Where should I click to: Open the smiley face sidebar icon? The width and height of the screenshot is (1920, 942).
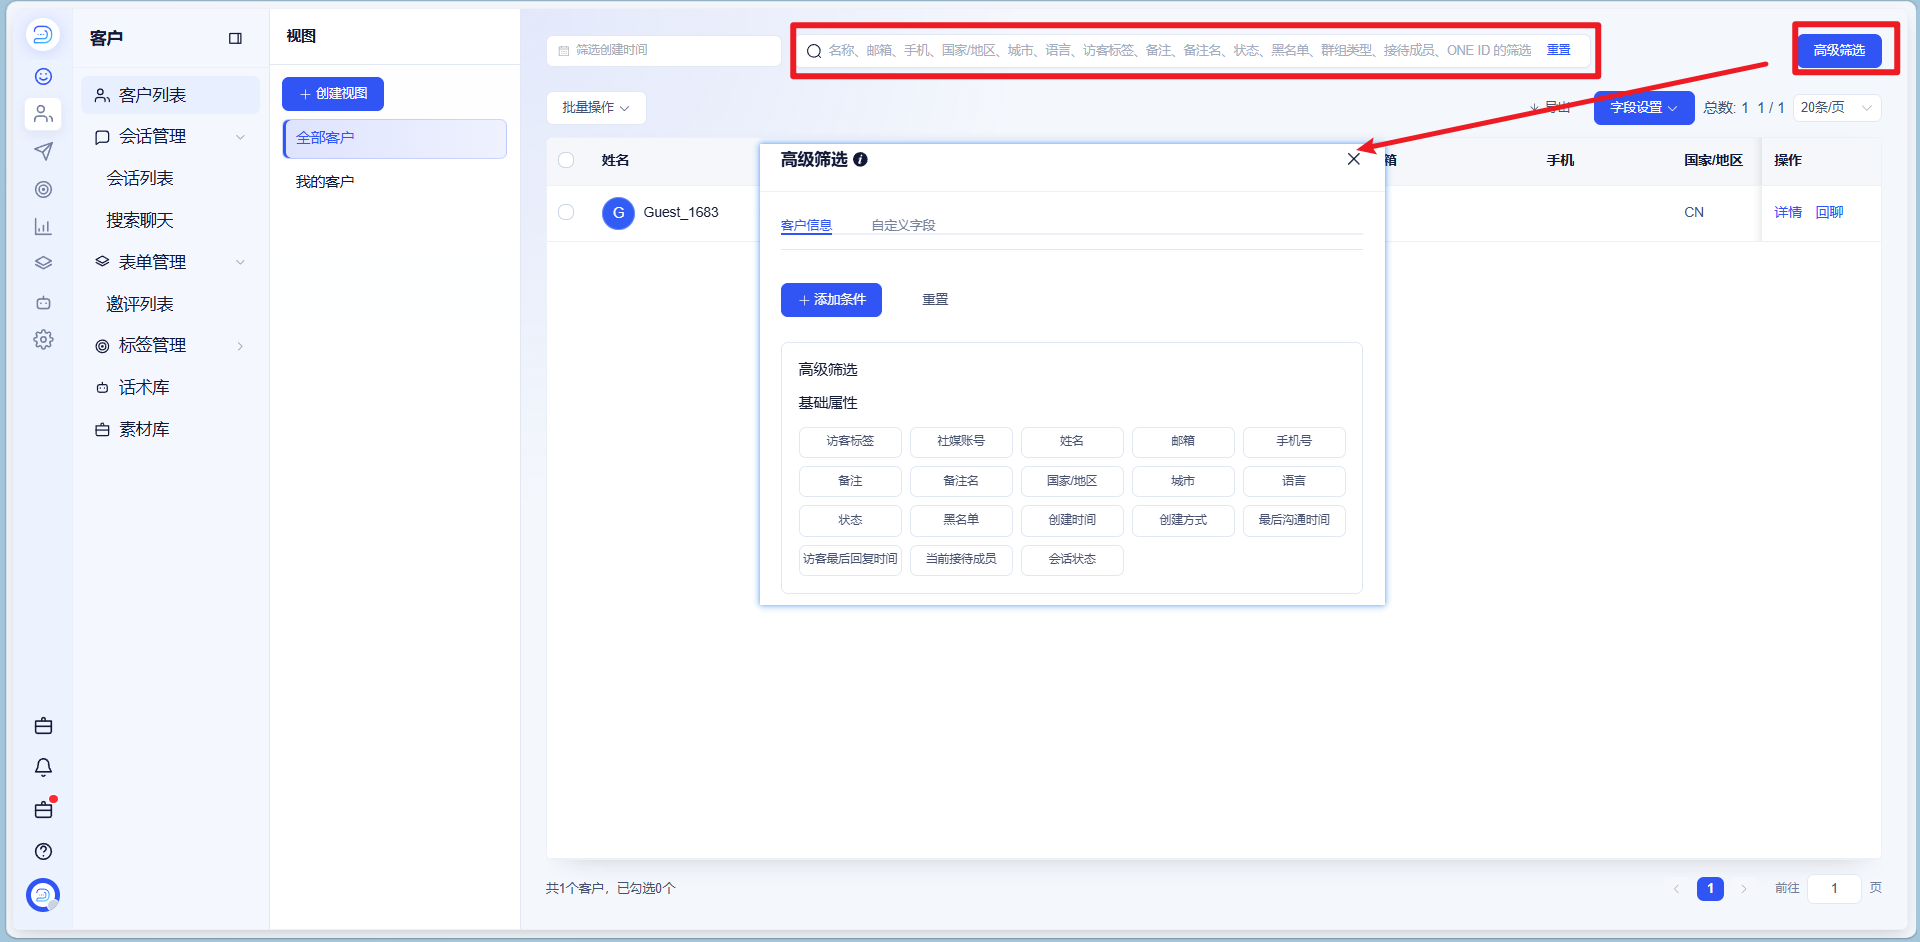tap(43, 76)
